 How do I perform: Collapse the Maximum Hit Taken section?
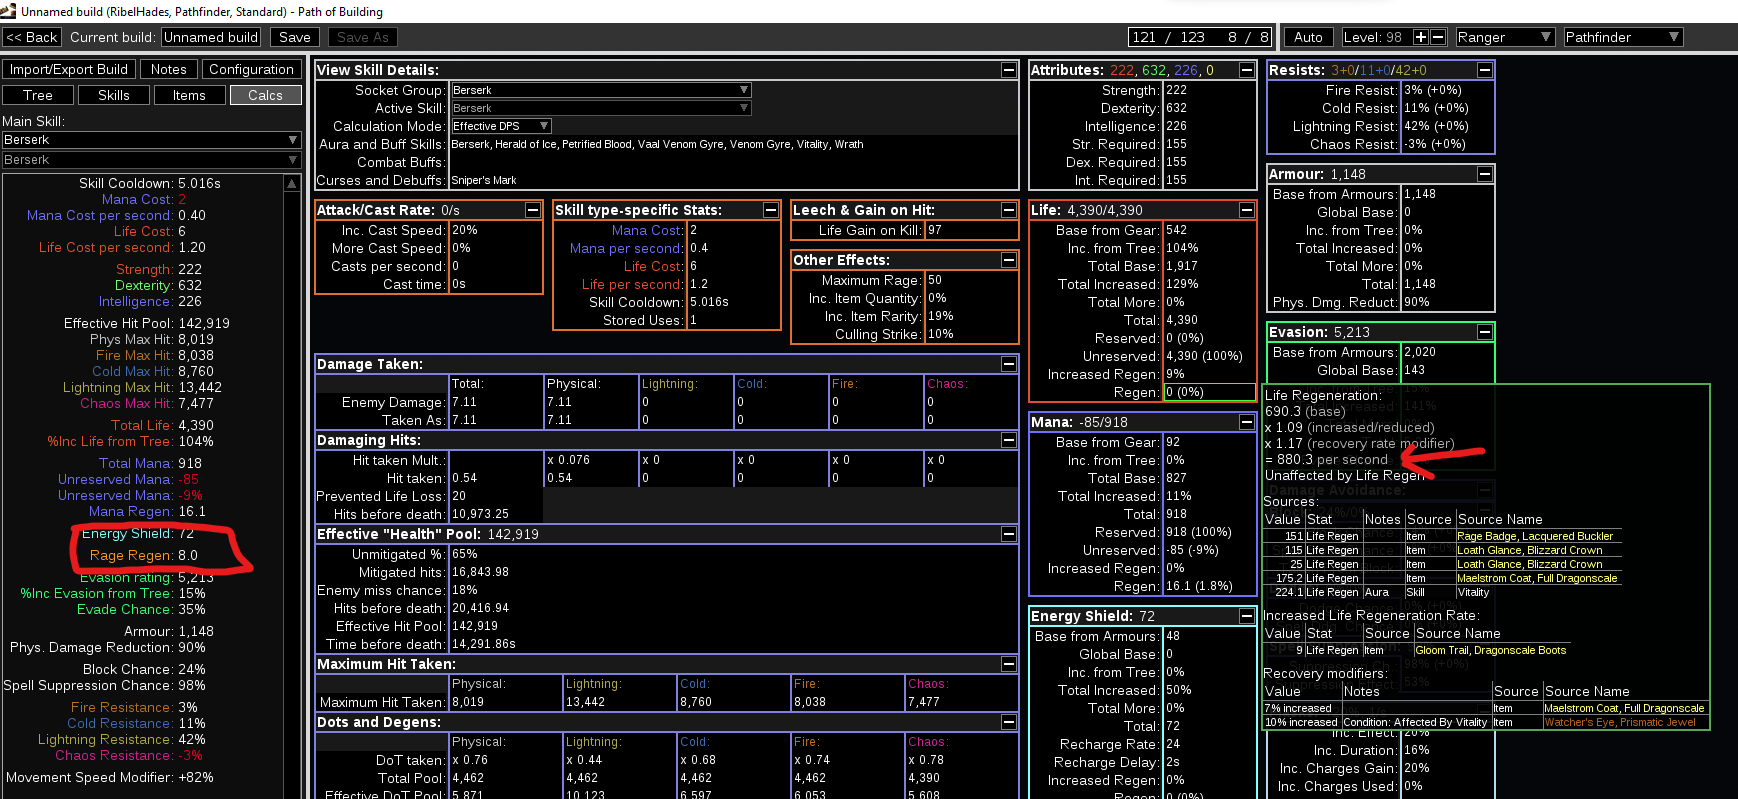coord(1008,664)
